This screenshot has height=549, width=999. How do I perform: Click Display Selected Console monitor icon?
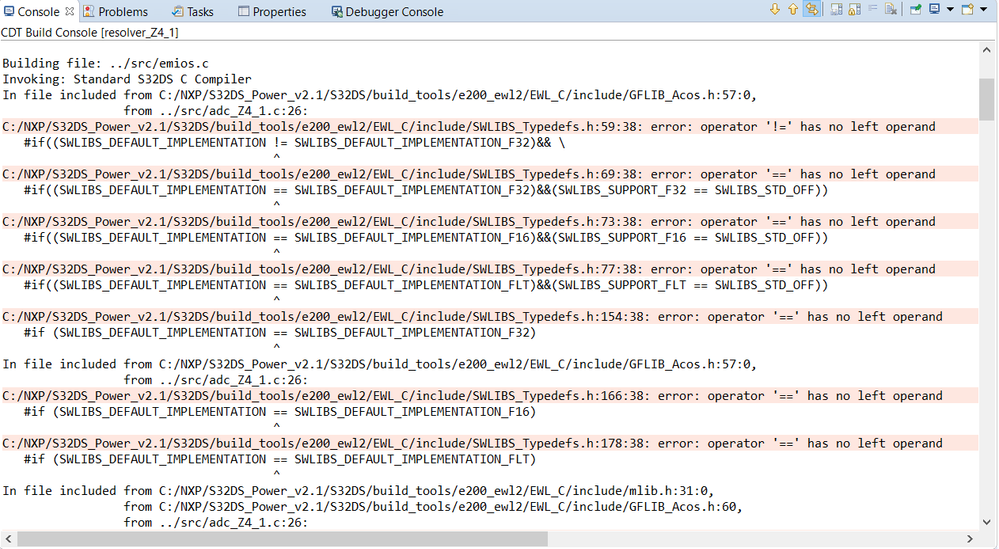[x=934, y=8]
